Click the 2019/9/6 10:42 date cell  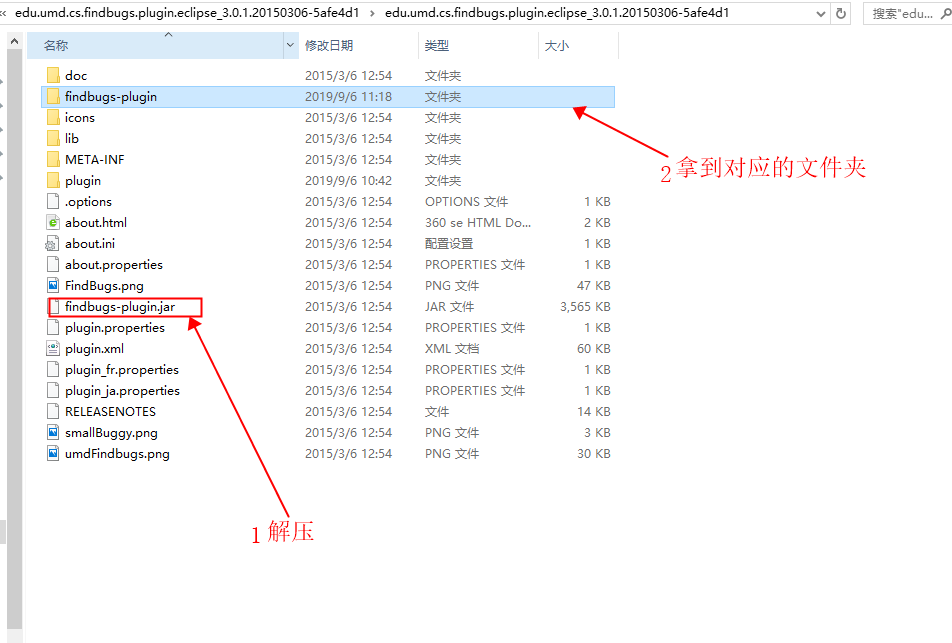pyautogui.click(x=348, y=180)
